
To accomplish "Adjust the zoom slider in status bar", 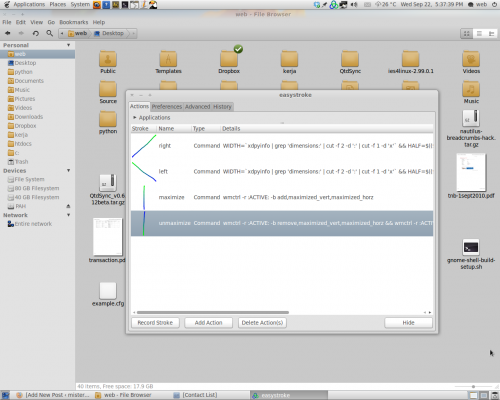I will pos(473,387).
